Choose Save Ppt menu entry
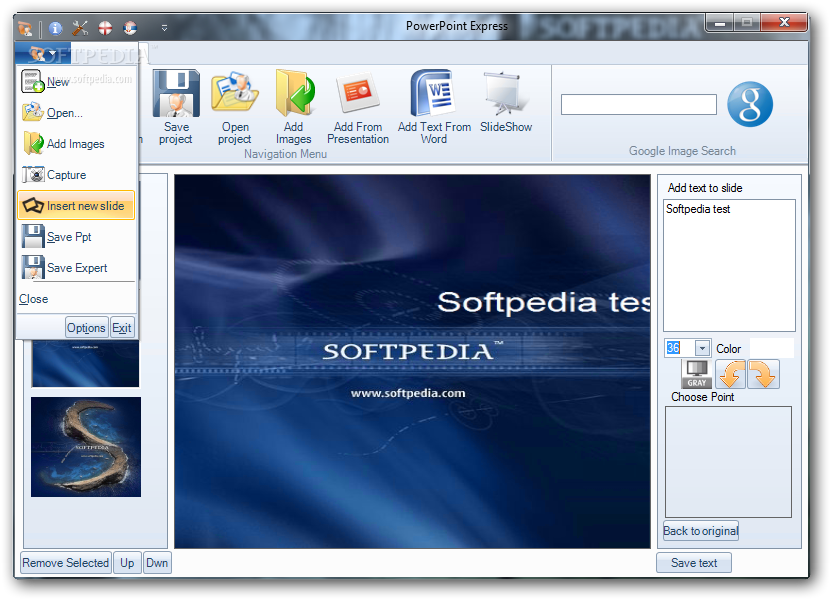The height and width of the screenshot is (600, 831). [x=76, y=236]
